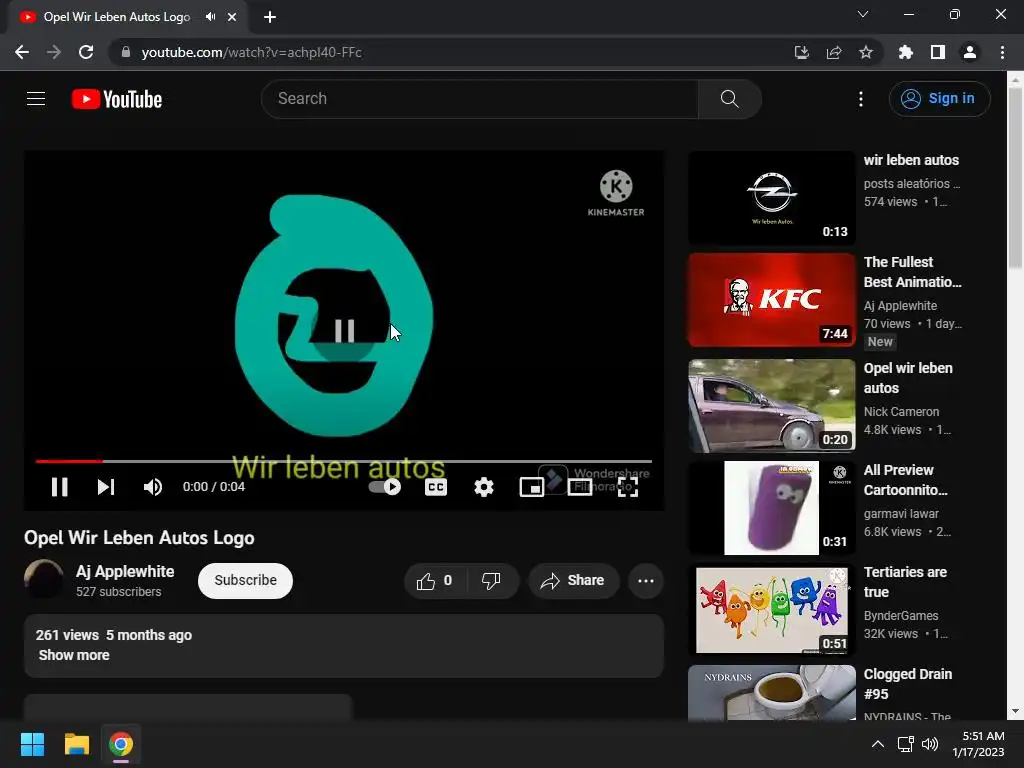Open tab search dropdown chevron
Image resolution: width=1024 pixels, height=768 pixels.
pos(863,14)
